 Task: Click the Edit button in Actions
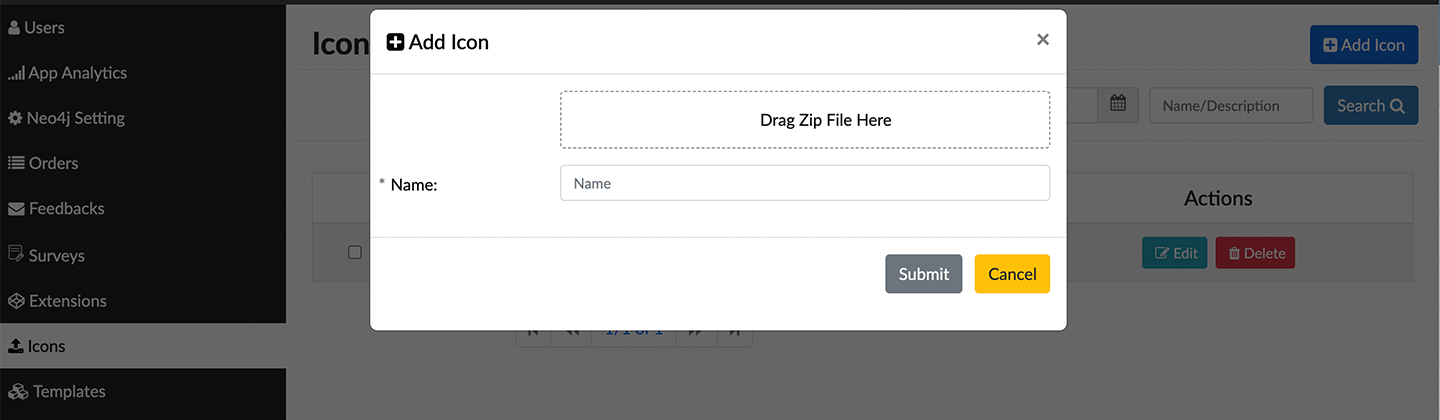[x=1175, y=253]
